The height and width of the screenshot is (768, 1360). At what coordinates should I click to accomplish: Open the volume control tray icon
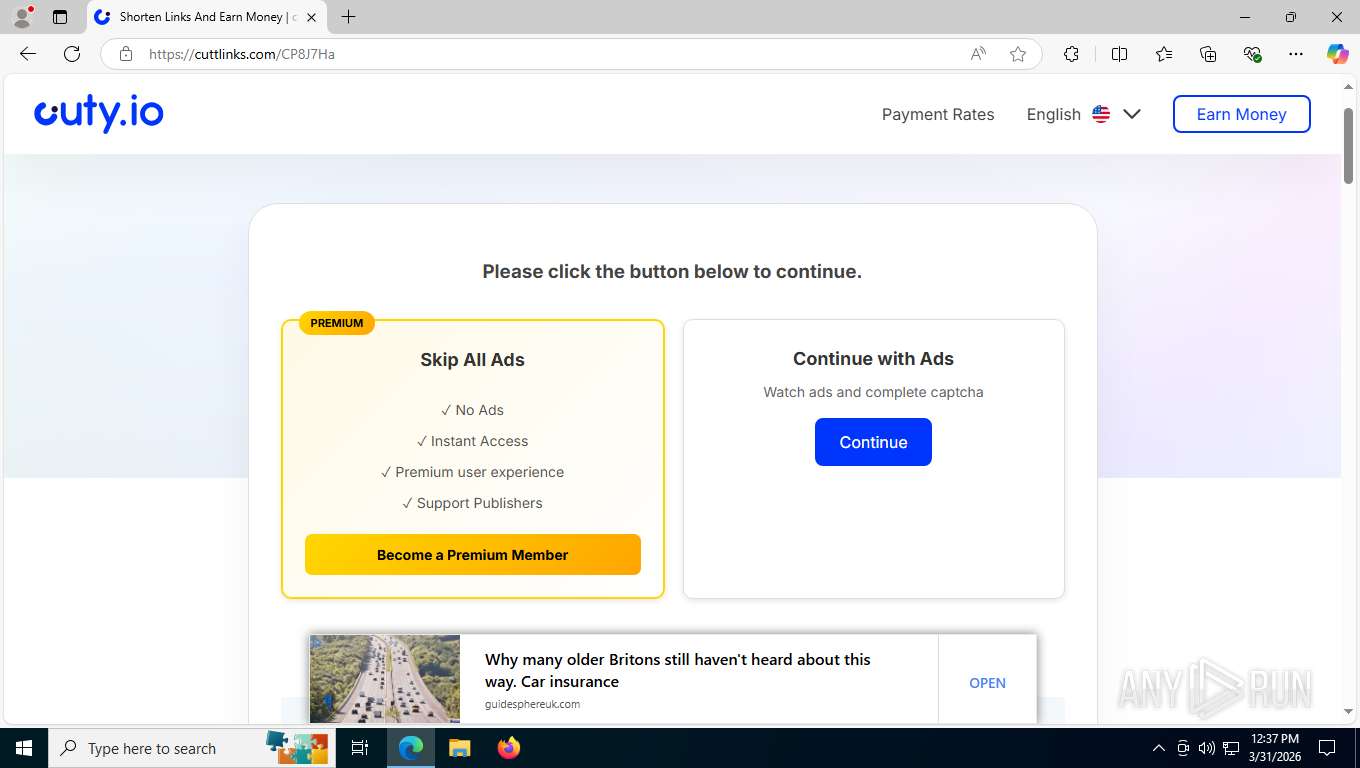coord(1206,748)
